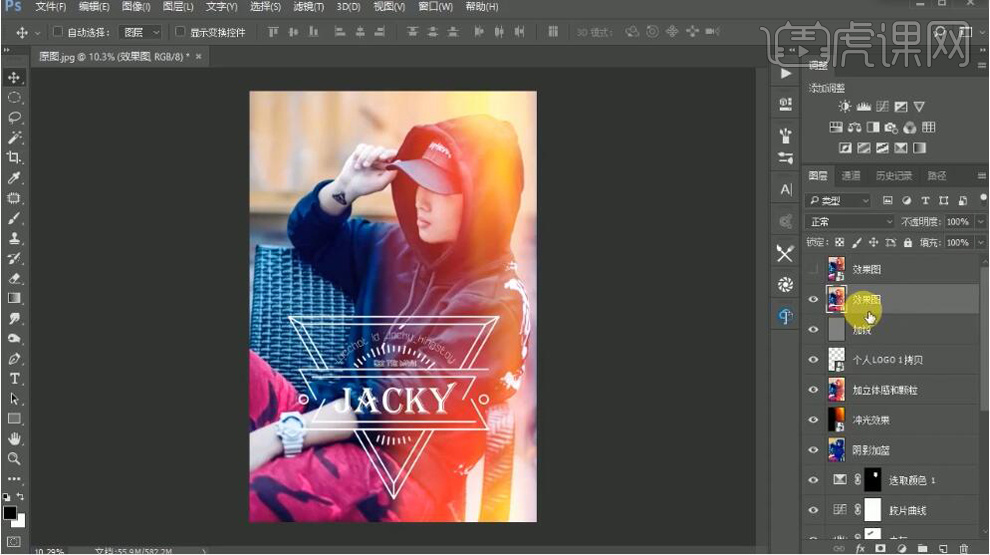
Task: Select the Path Selection tool
Action: click(x=14, y=399)
